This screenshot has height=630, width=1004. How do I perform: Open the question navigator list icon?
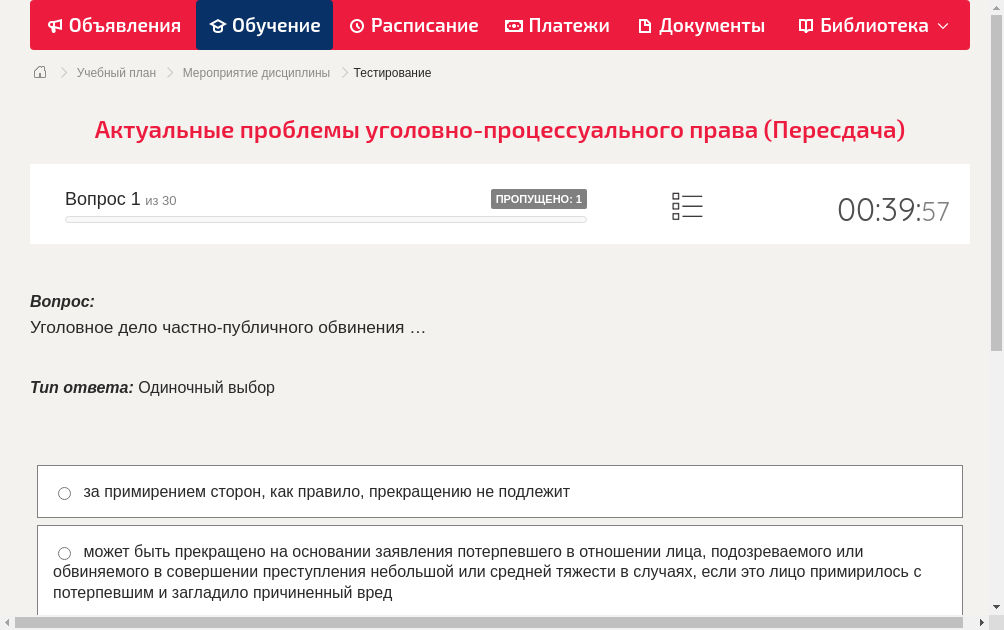pos(687,205)
